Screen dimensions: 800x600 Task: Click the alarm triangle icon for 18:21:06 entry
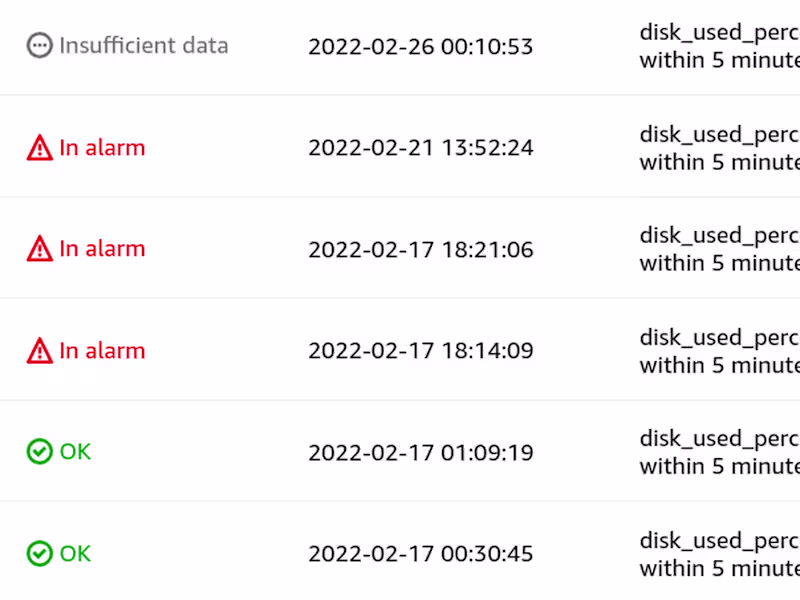[x=39, y=249]
